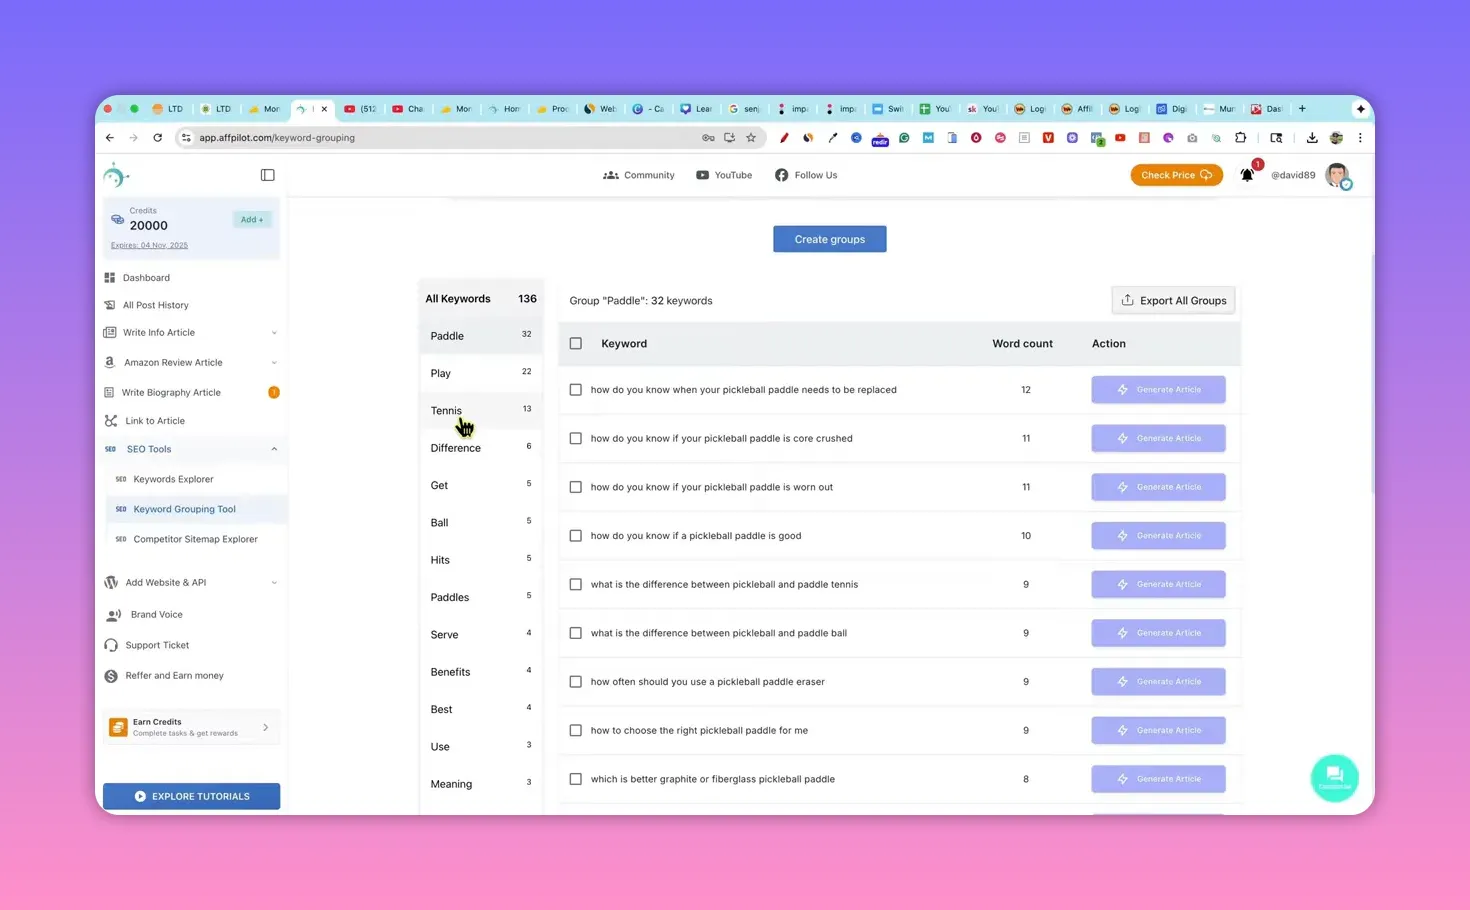Viewport: 1470px width, 910px height.
Task: Collapse the sidebar using the panel toggle icon
Action: pyautogui.click(x=267, y=174)
